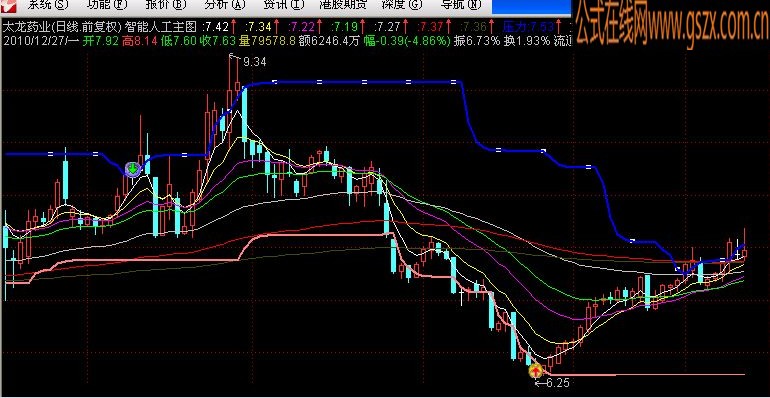The height and width of the screenshot is (398, 770).
Task: Click the blue 压力:7.53 pressure value
Action: [528, 26]
